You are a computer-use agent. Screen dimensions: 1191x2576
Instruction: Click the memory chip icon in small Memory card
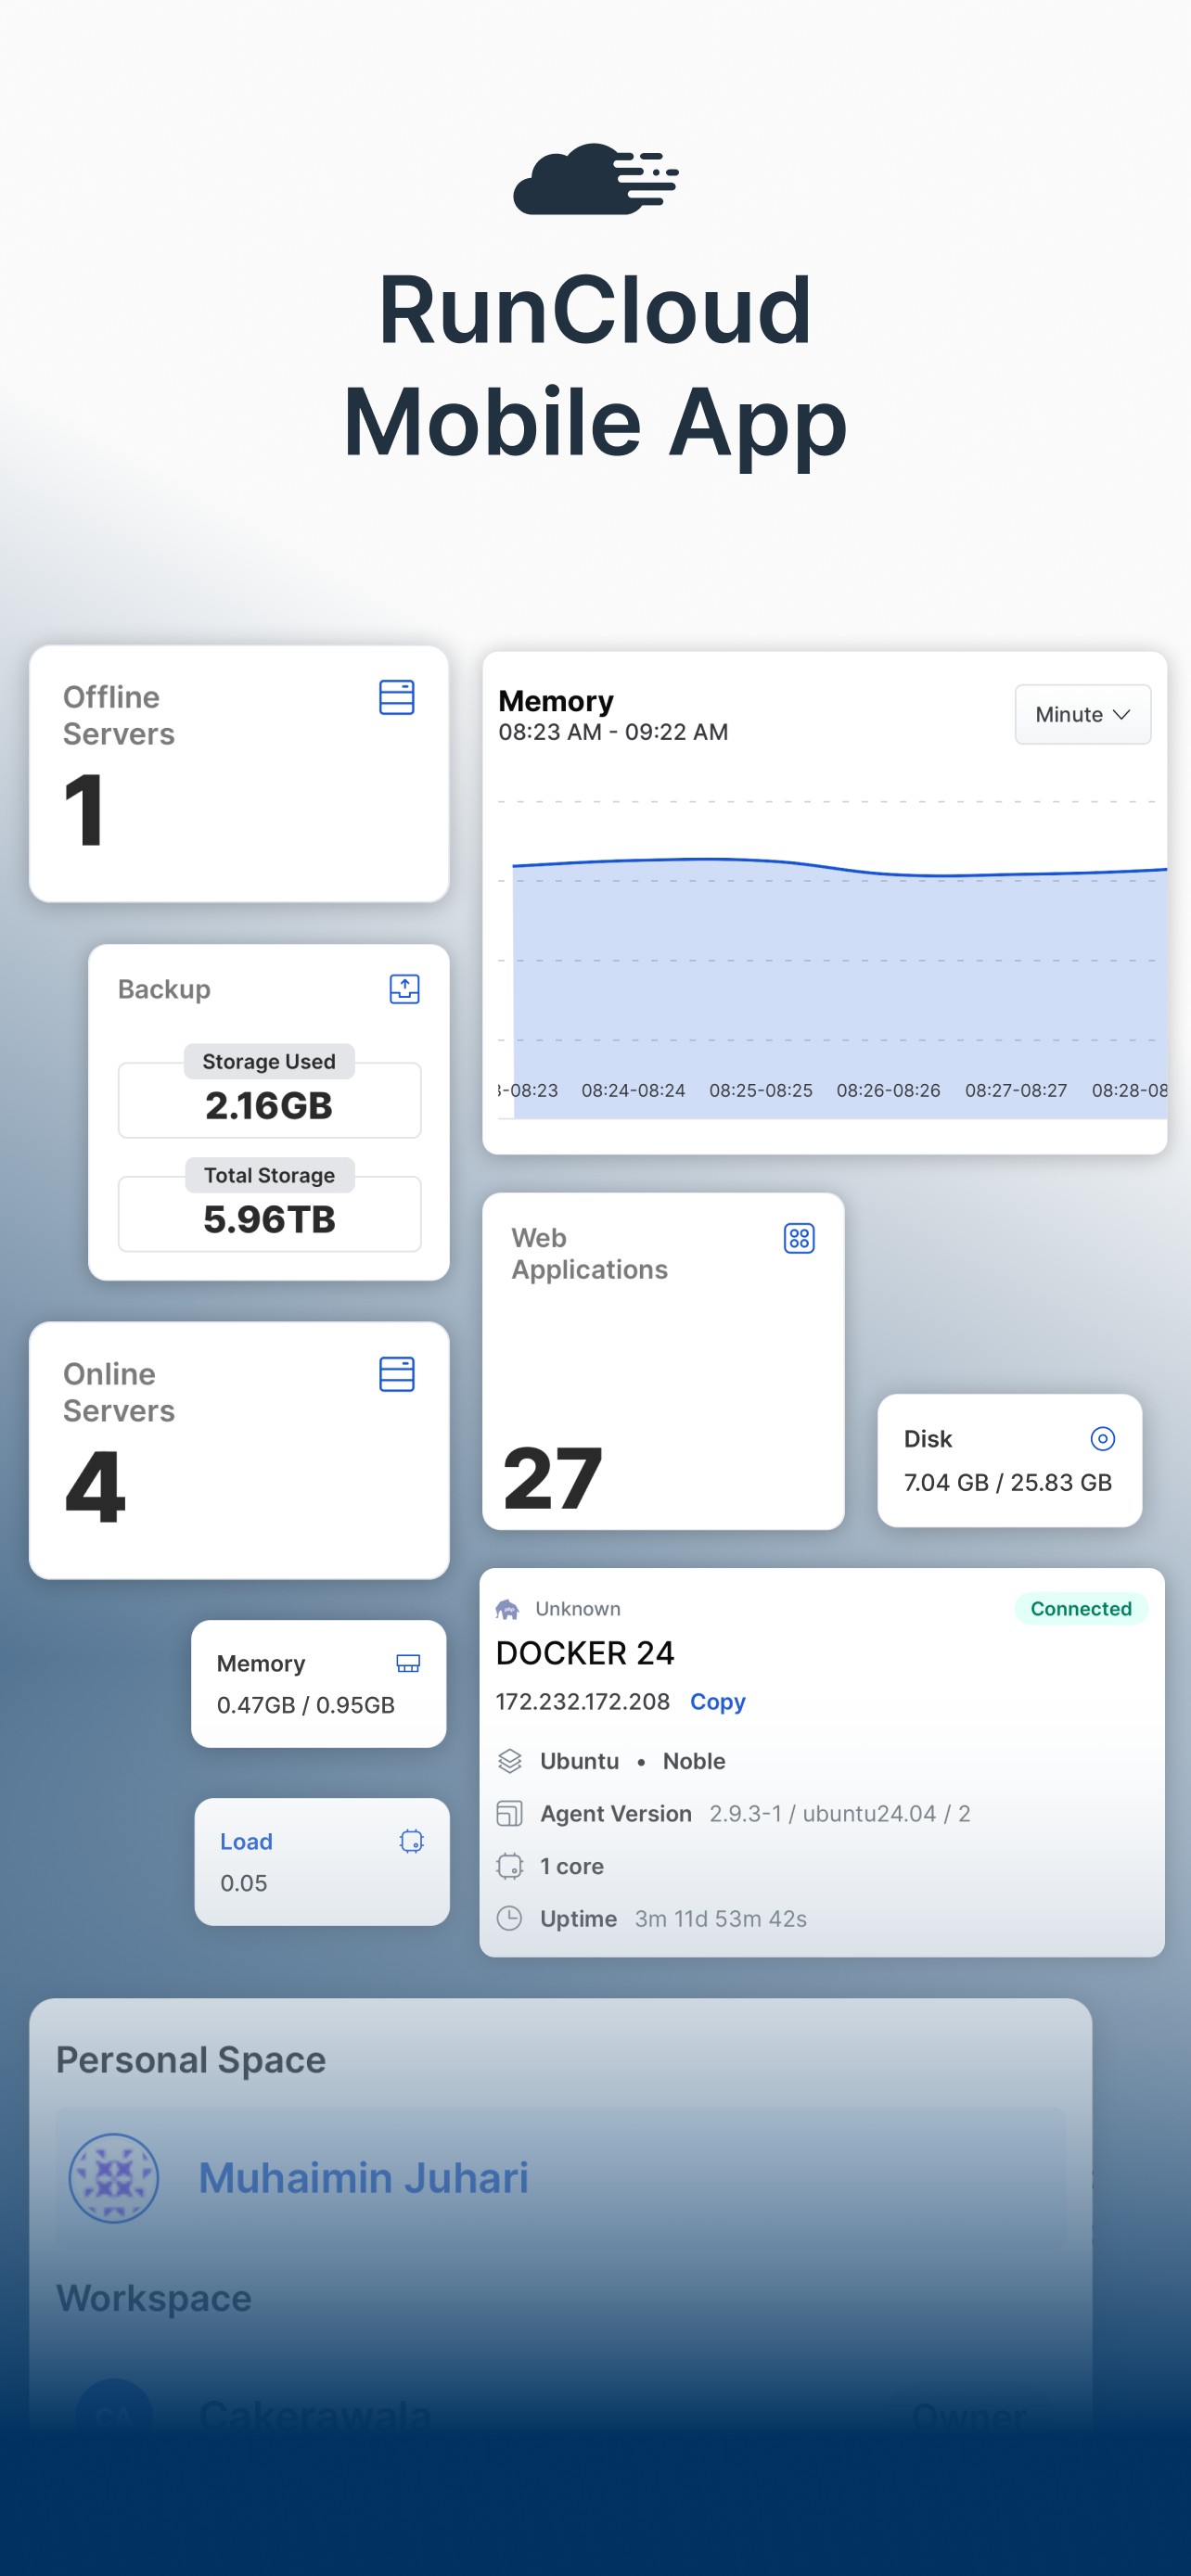pyautogui.click(x=408, y=1663)
